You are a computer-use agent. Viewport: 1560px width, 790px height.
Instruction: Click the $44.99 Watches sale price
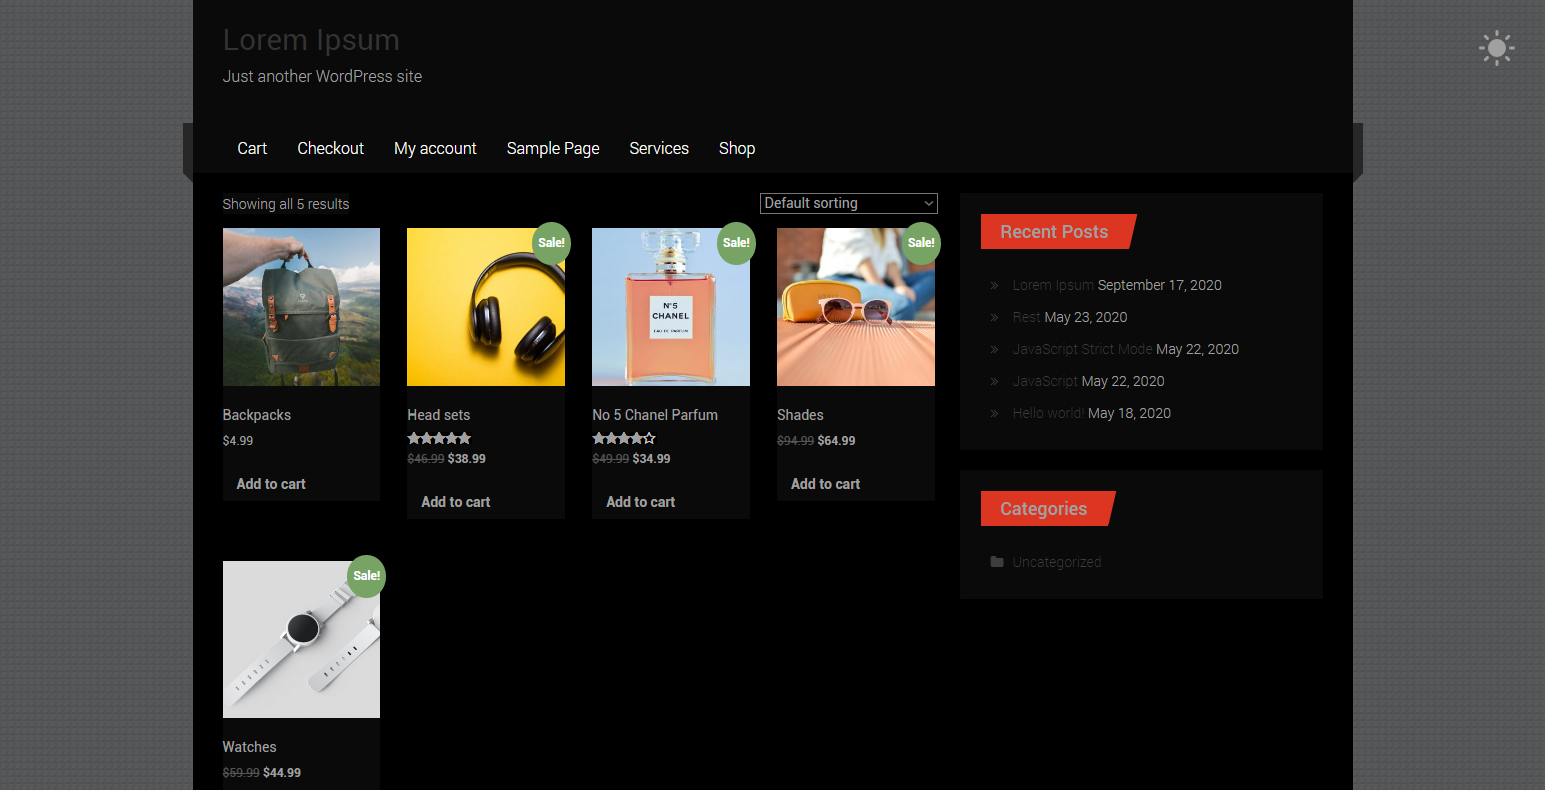pos(282,773)
